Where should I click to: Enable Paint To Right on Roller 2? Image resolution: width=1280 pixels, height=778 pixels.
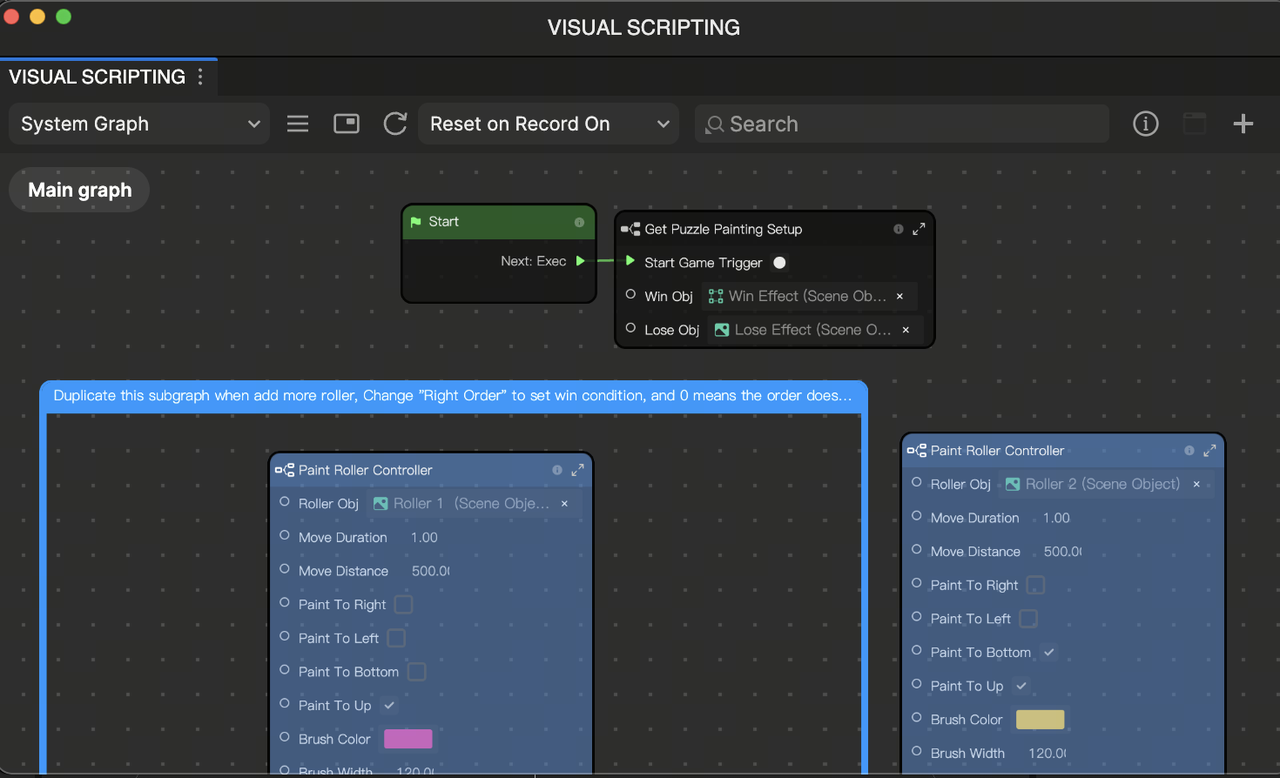point(1036,585)
